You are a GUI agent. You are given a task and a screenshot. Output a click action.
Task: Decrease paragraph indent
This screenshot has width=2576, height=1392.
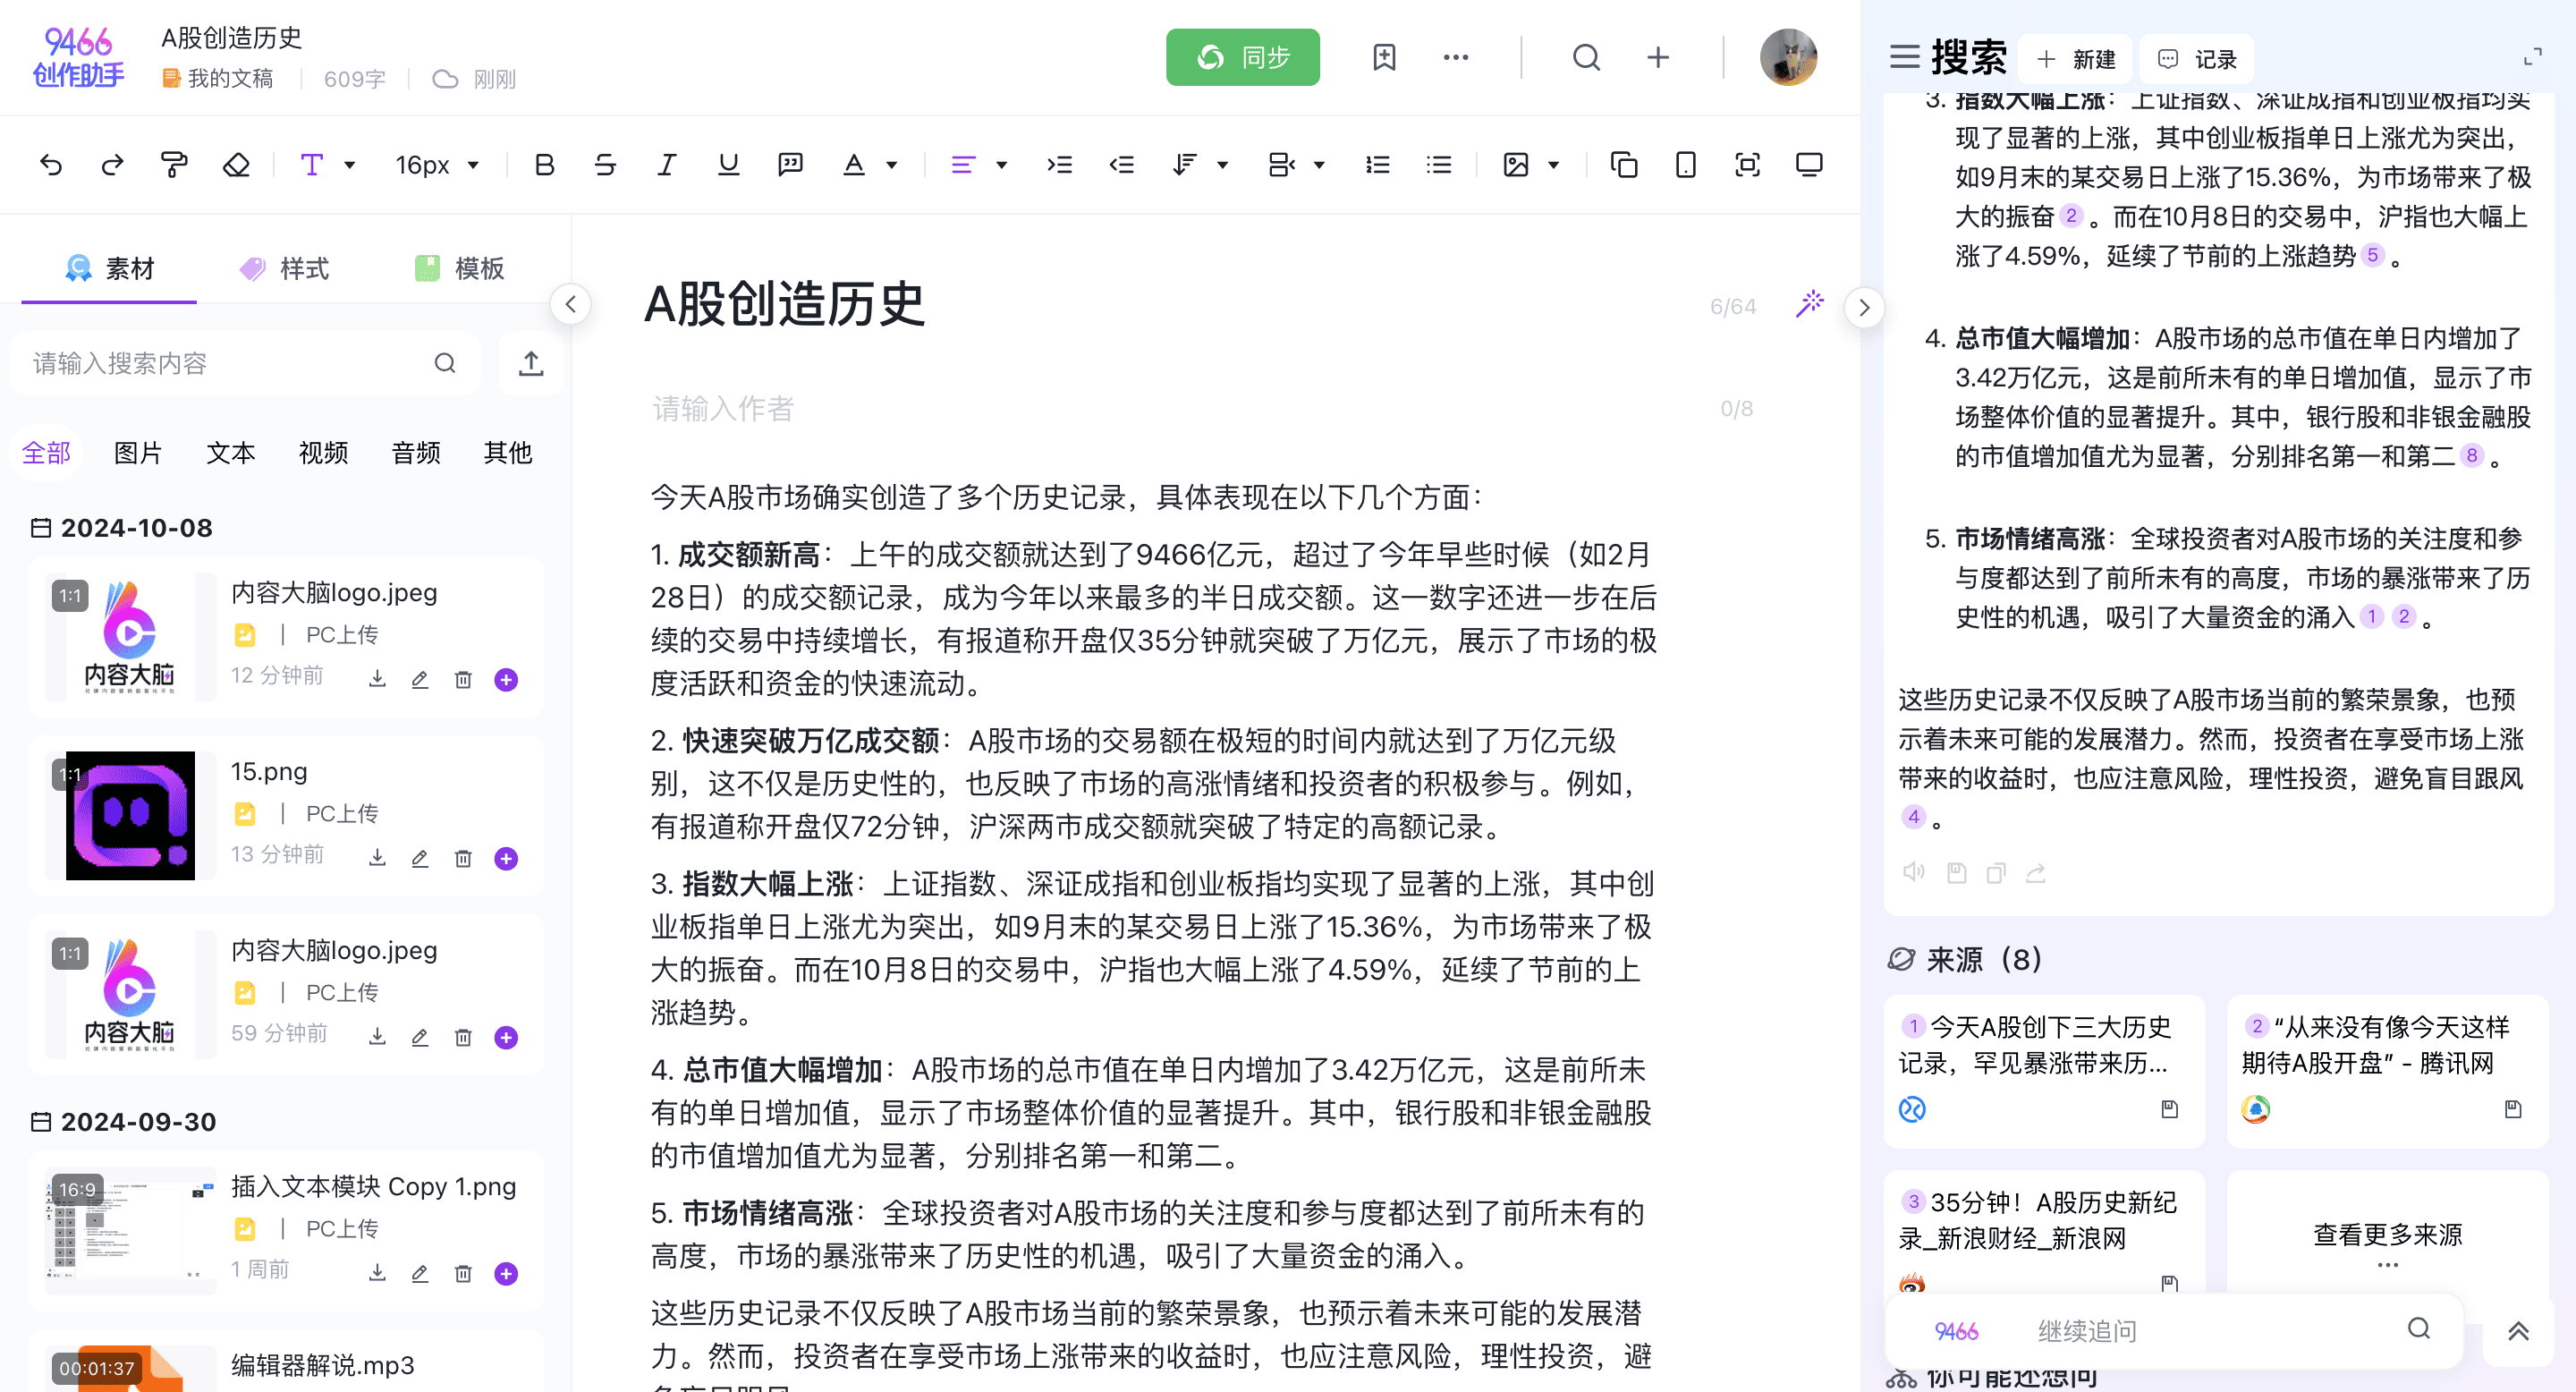1121,165
